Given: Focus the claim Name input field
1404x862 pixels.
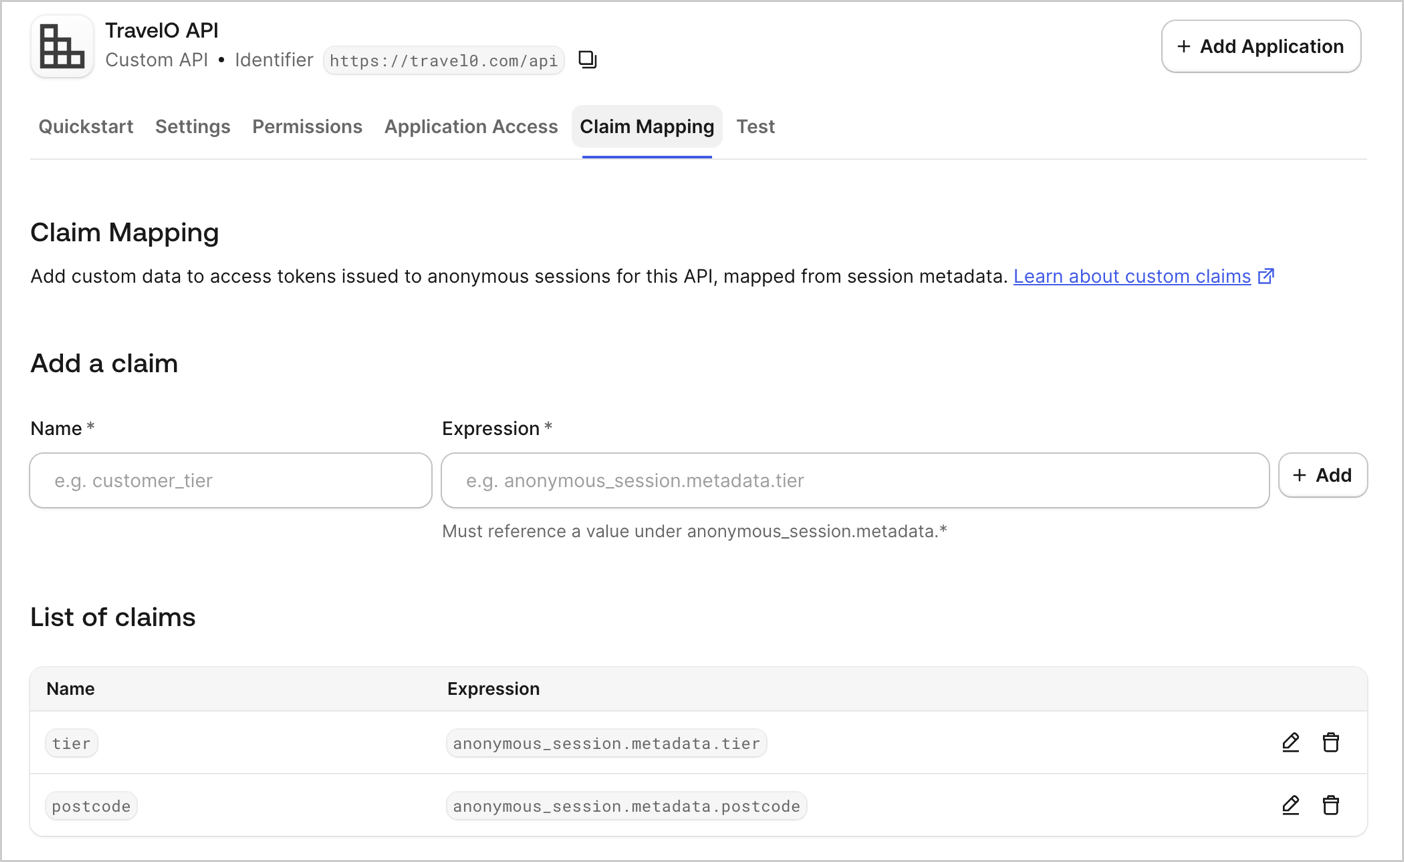Looking at the screenshot, I should [x=231, y=481].
